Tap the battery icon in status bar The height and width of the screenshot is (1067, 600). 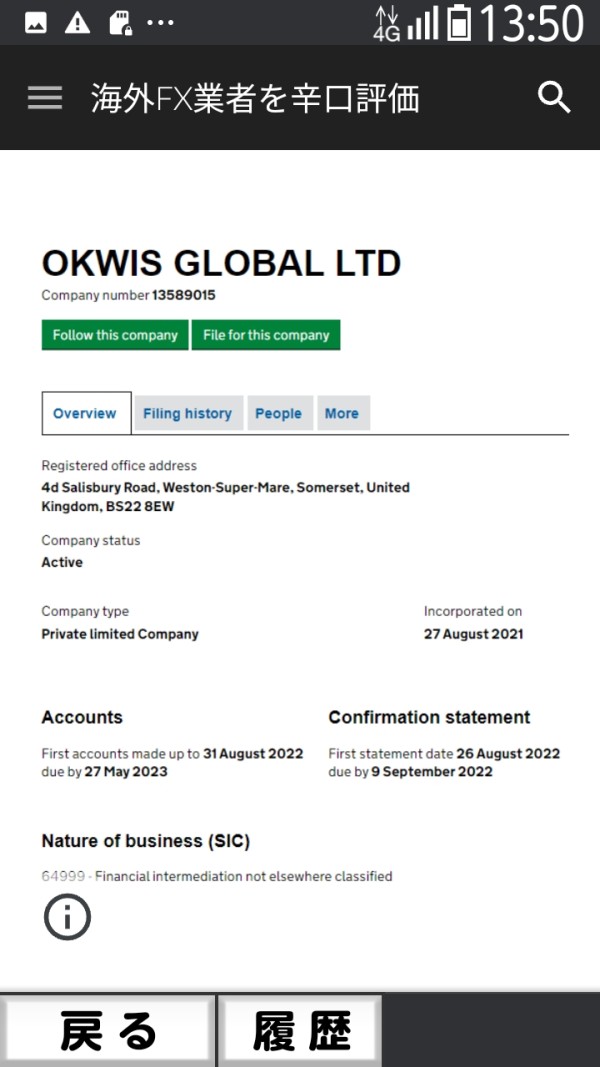tap(459, 22)
